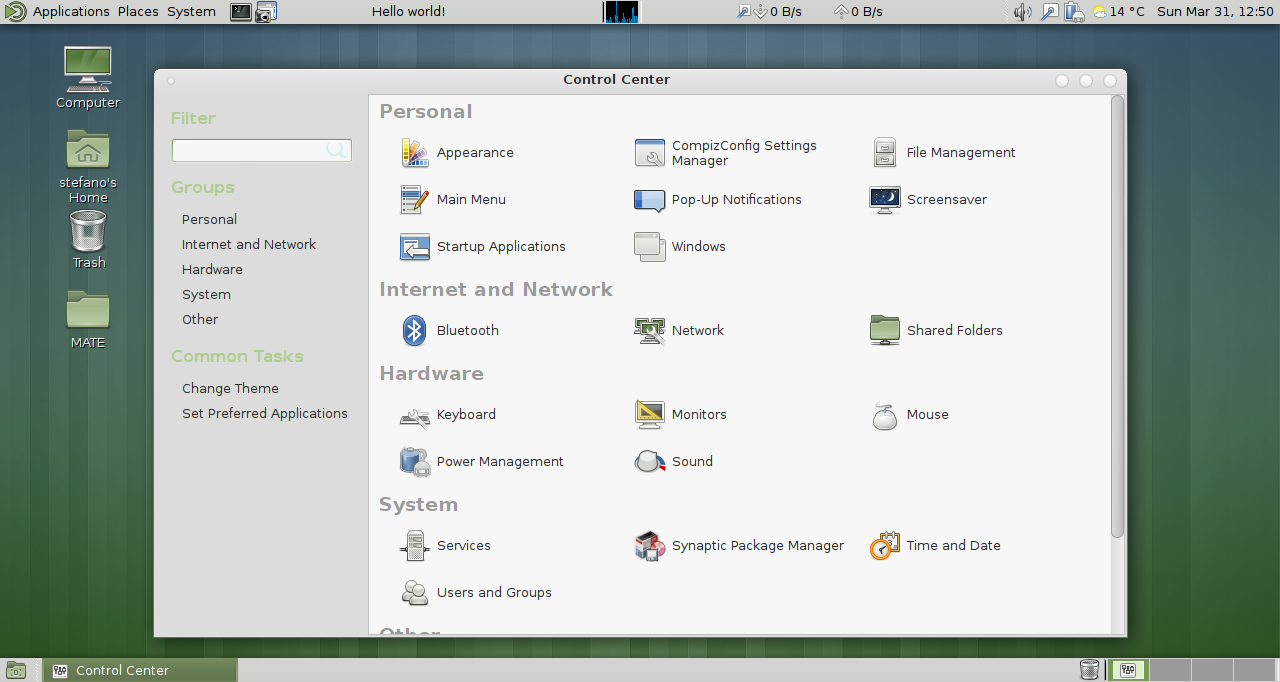
Task: Jump to the Hardware group
Action: [x=212, y=269]
